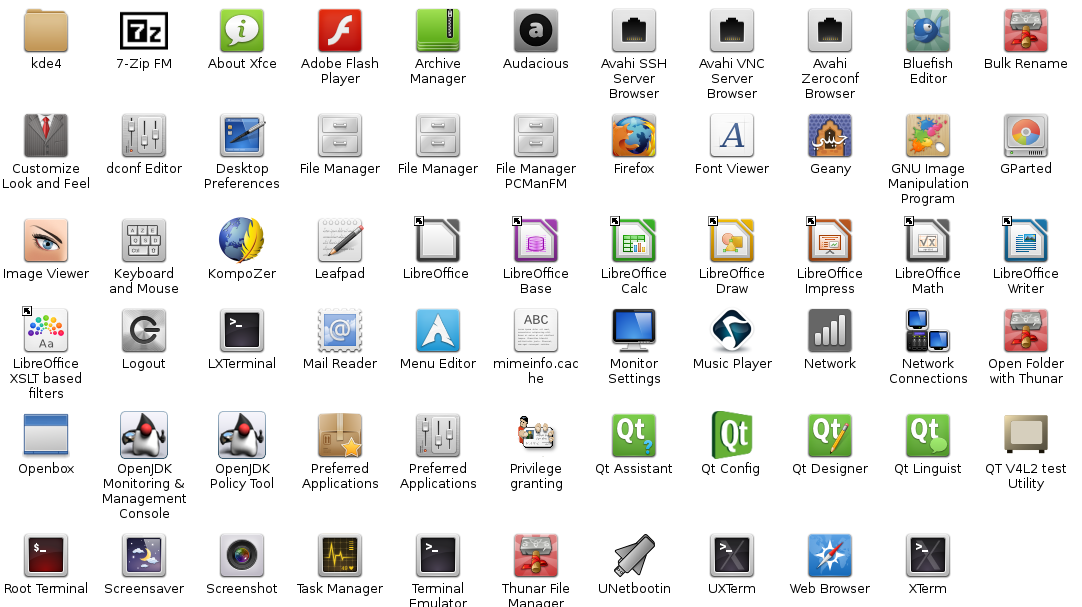Viewport: 1082px width, 607px height.
Task: Launch 7-Zip FM
Action: pyautogui.click(x=144, y=31)
